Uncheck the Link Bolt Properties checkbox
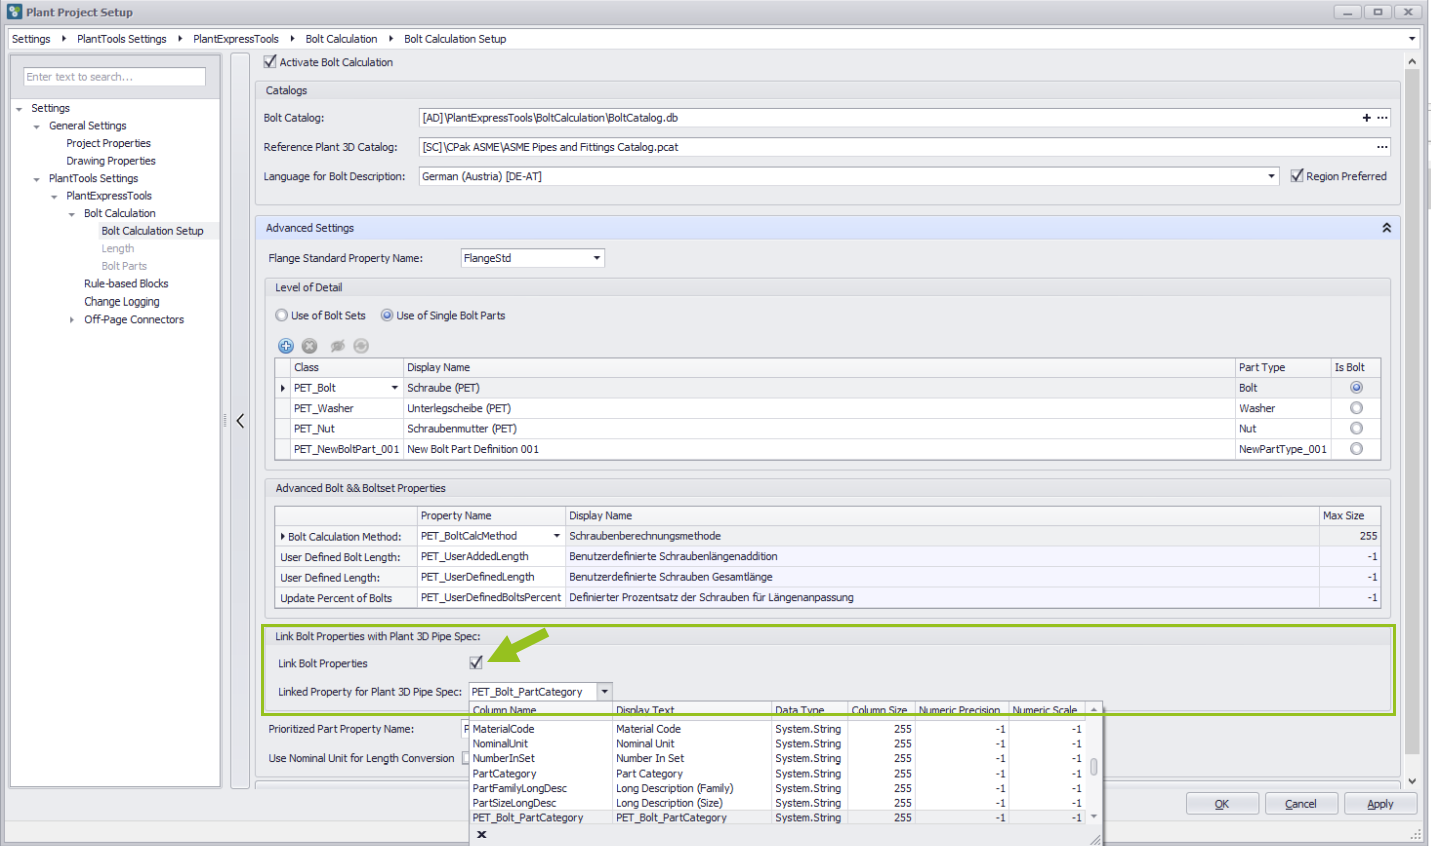Screen dimensions: 1431x846 (x=476, y=663)
